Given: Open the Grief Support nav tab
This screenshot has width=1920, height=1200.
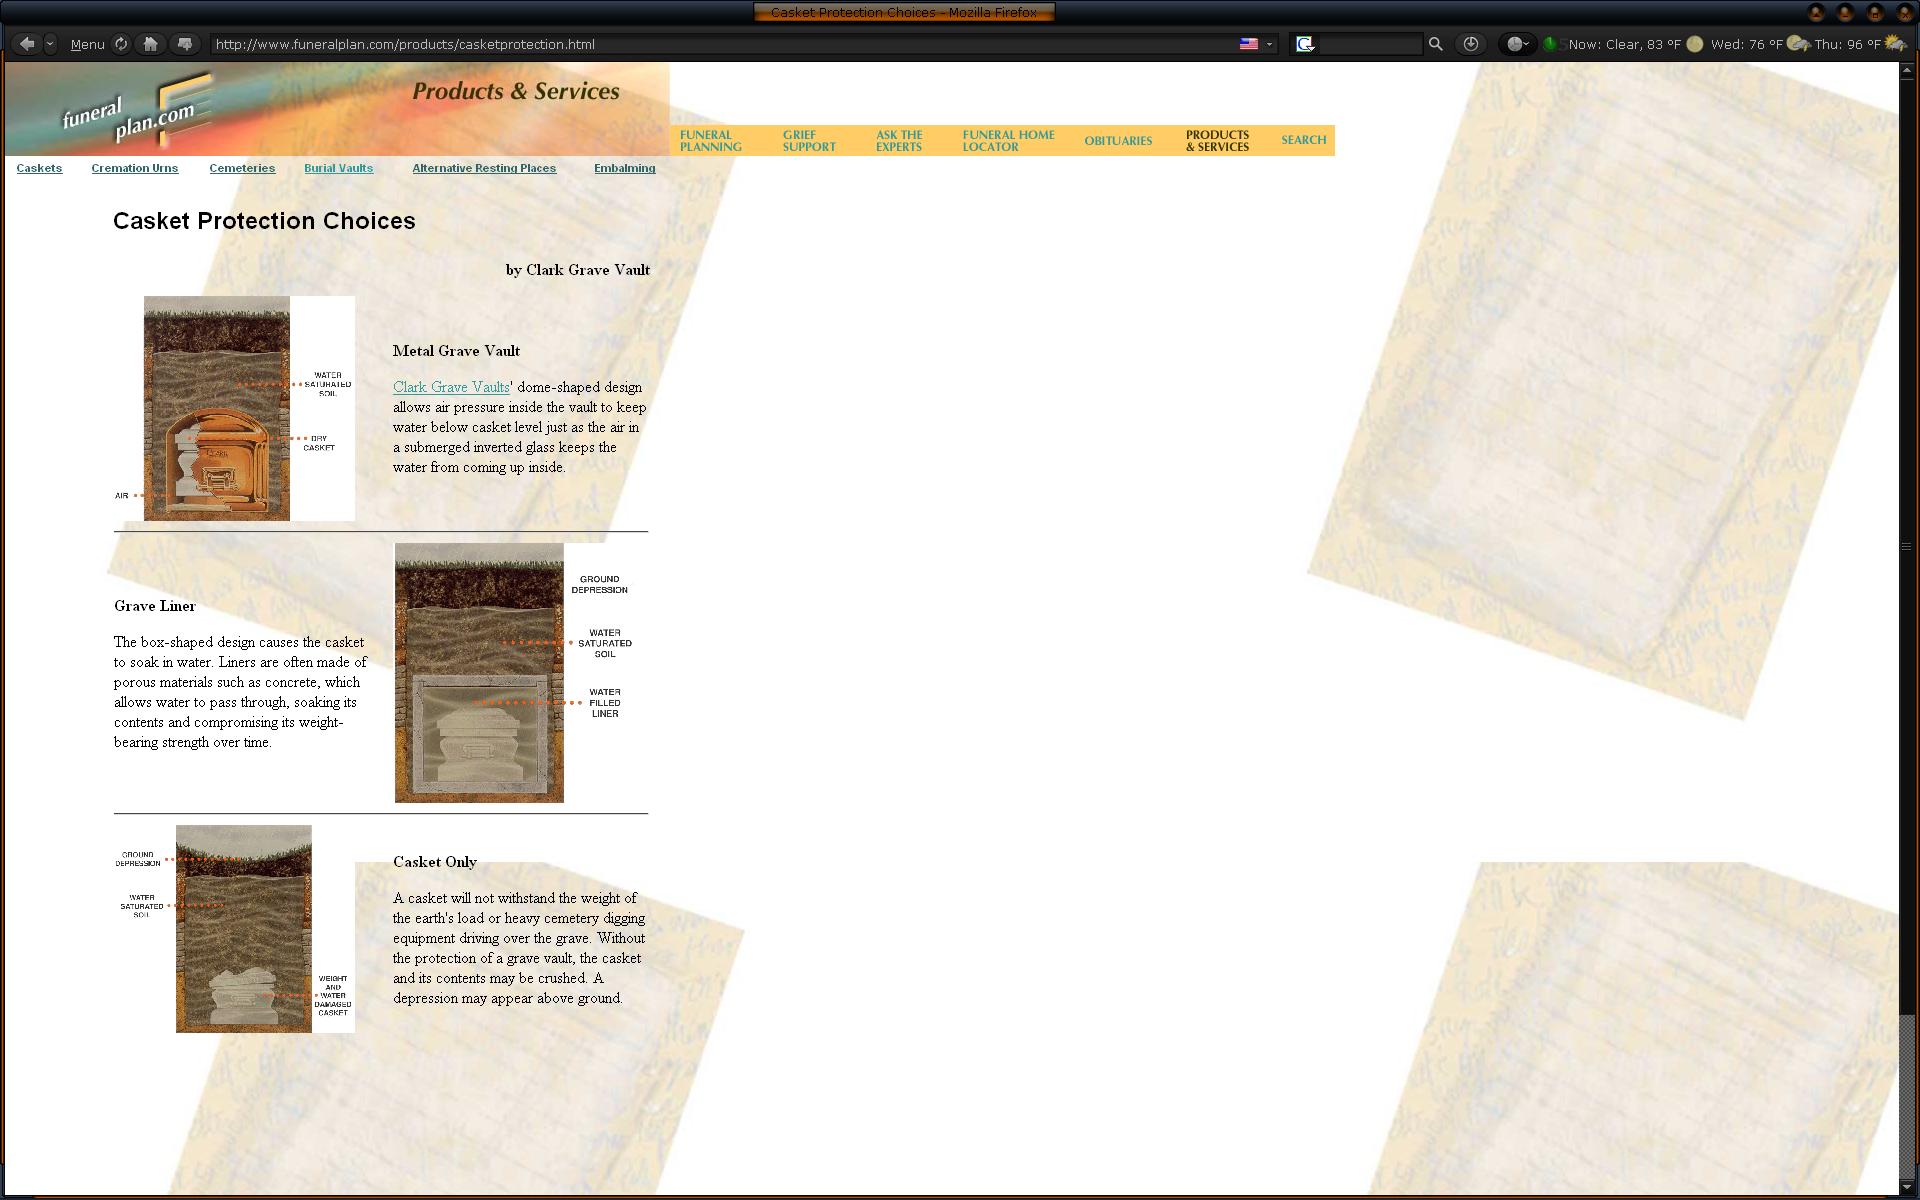Looking at the screenshot, I should point(809,141).
